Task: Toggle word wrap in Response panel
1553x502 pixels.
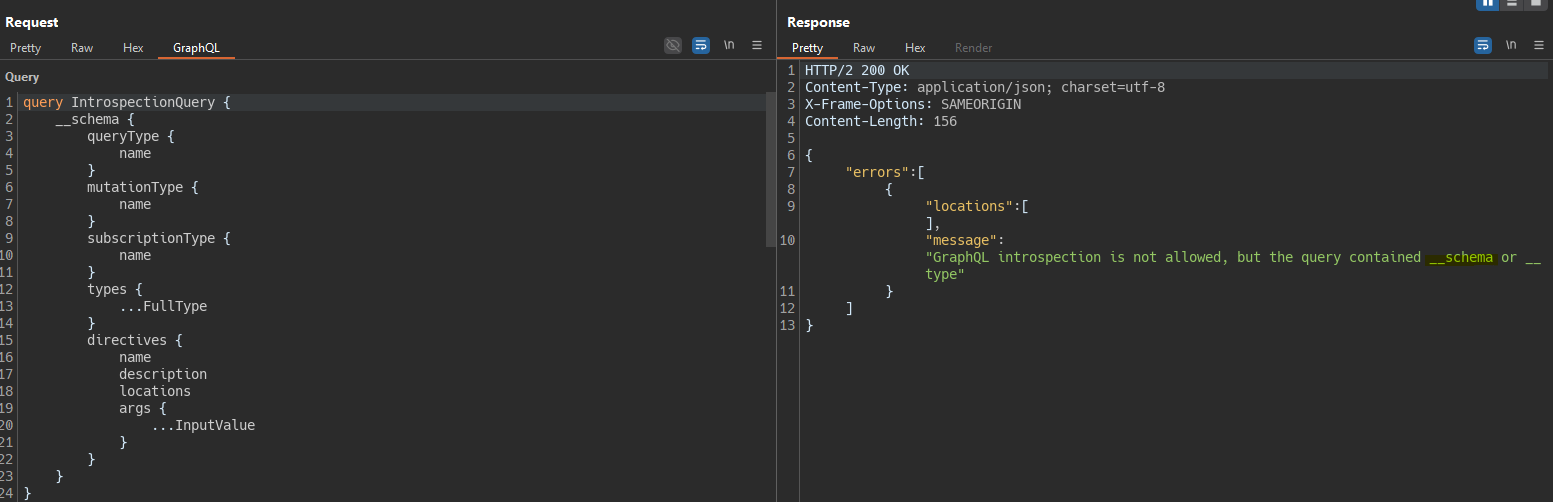Action: pyautogui.click(x=1483, y=45)
